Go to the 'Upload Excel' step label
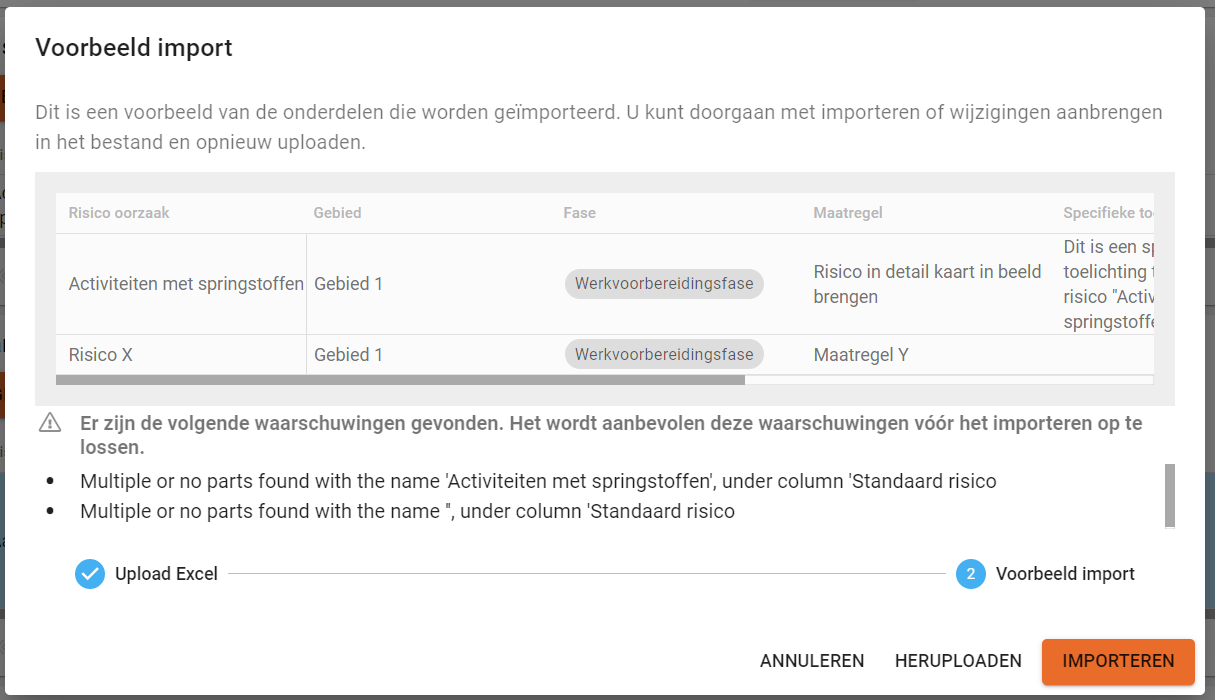The width and height of the screenshot is (1215, 700). [166, 574]
